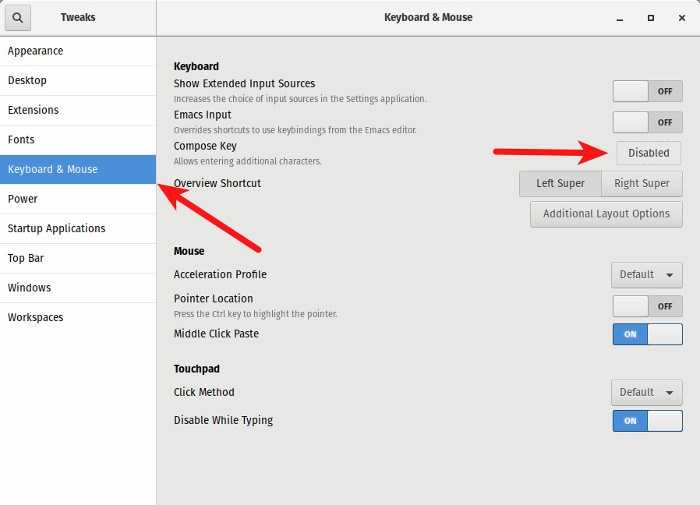
Task: Open Additional Layout Options
Action: pyautogui.click(x=606, y=214)
